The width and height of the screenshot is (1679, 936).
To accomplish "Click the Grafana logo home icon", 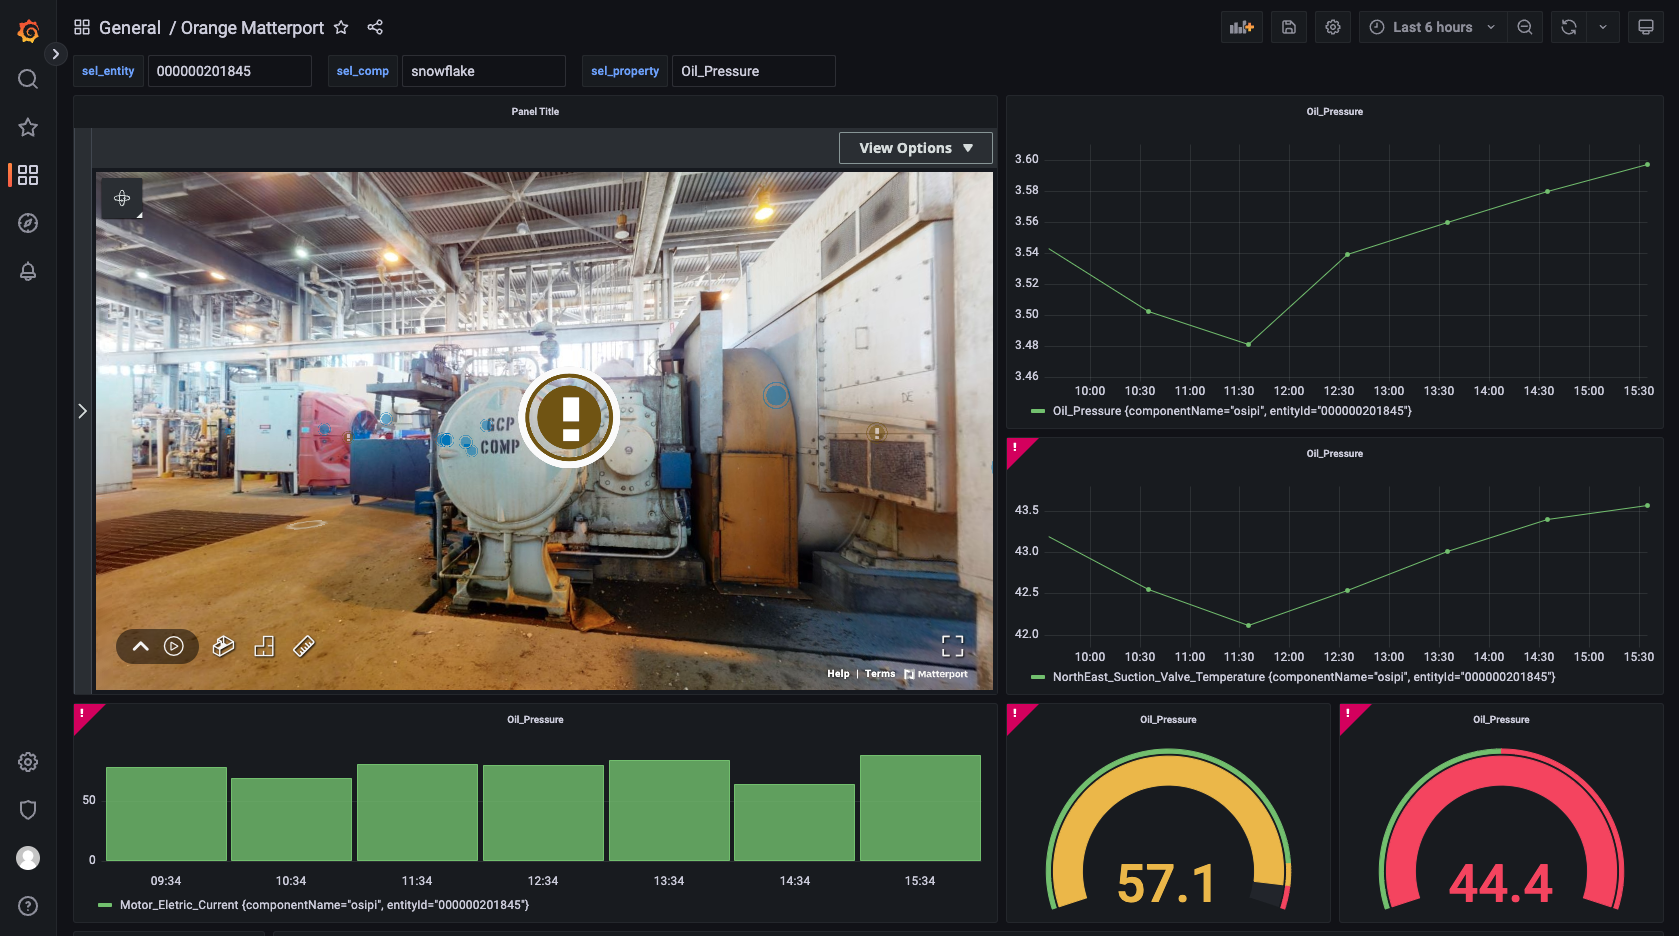I will pyautogui.click(x=28, y=31).
